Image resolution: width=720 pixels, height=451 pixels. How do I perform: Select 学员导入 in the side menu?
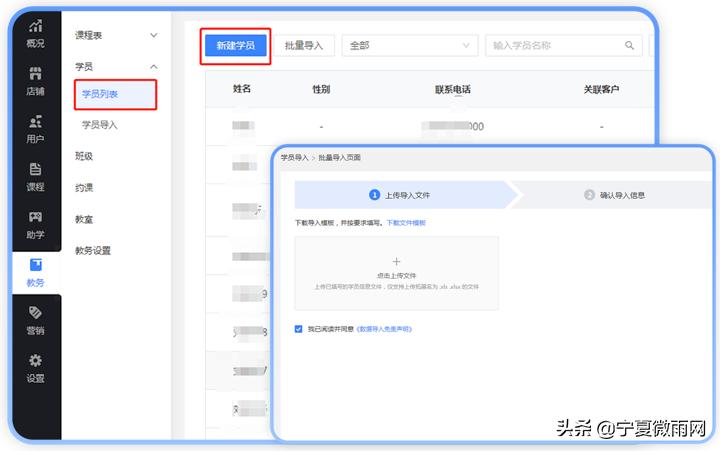tap(100, 125)
